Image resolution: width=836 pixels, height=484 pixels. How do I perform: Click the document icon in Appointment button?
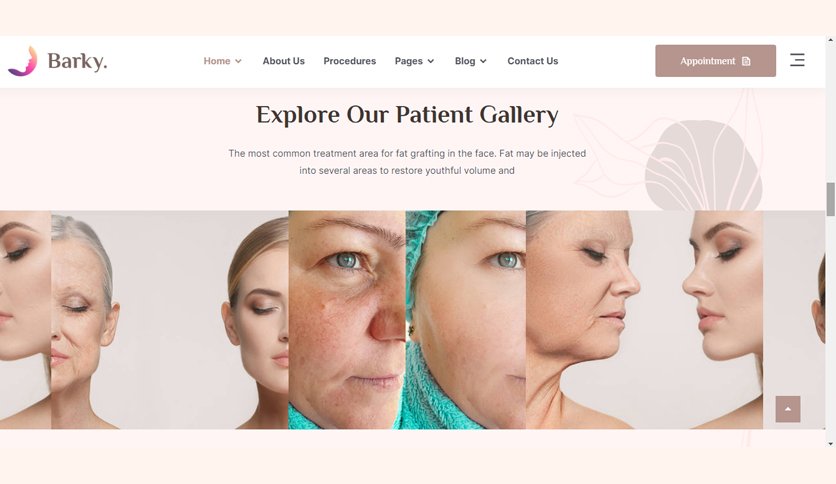point(746,61)
